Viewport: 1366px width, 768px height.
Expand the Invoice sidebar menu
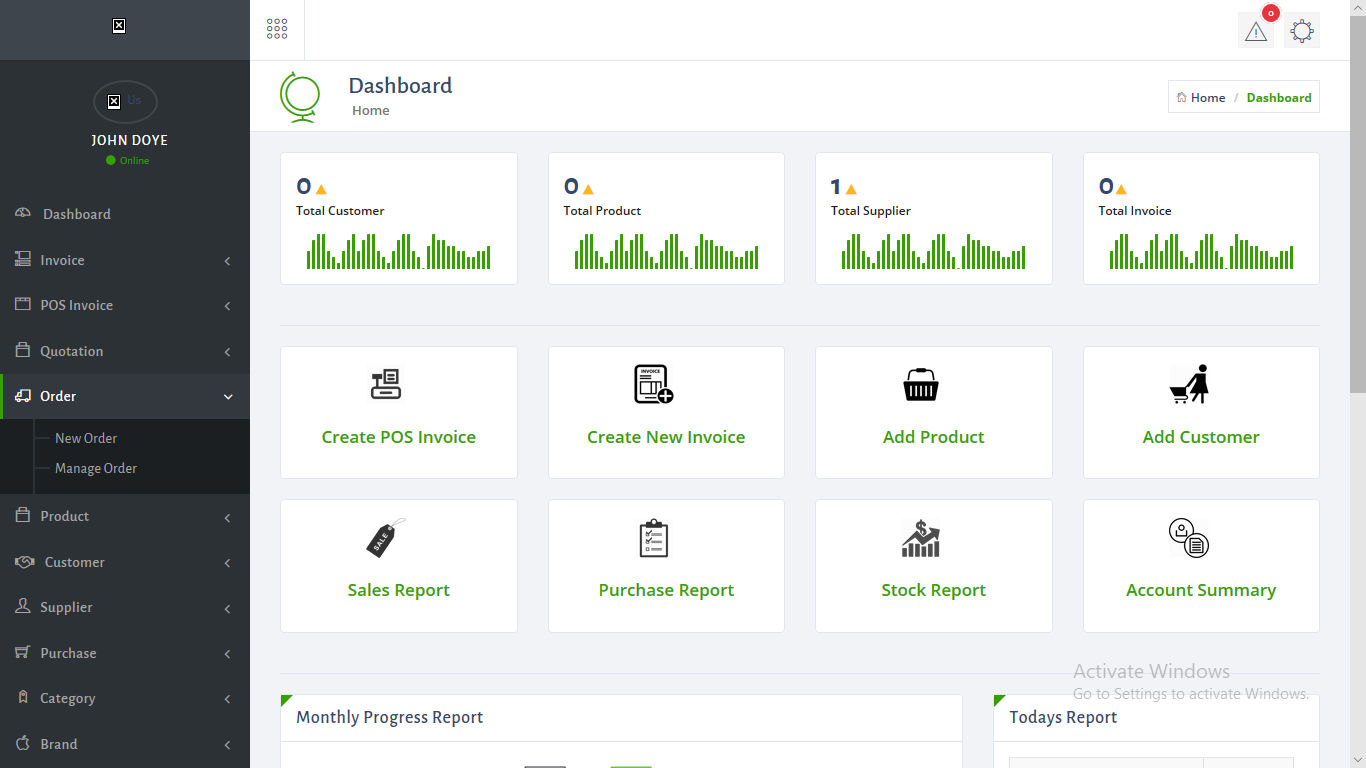pos(125,260)
